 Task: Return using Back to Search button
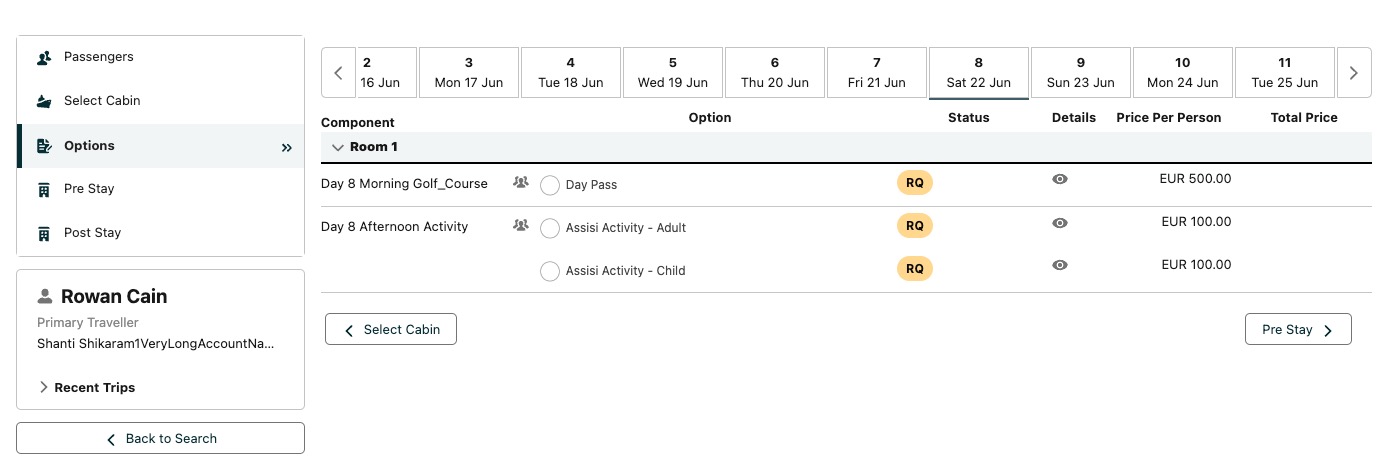(161, 438)
